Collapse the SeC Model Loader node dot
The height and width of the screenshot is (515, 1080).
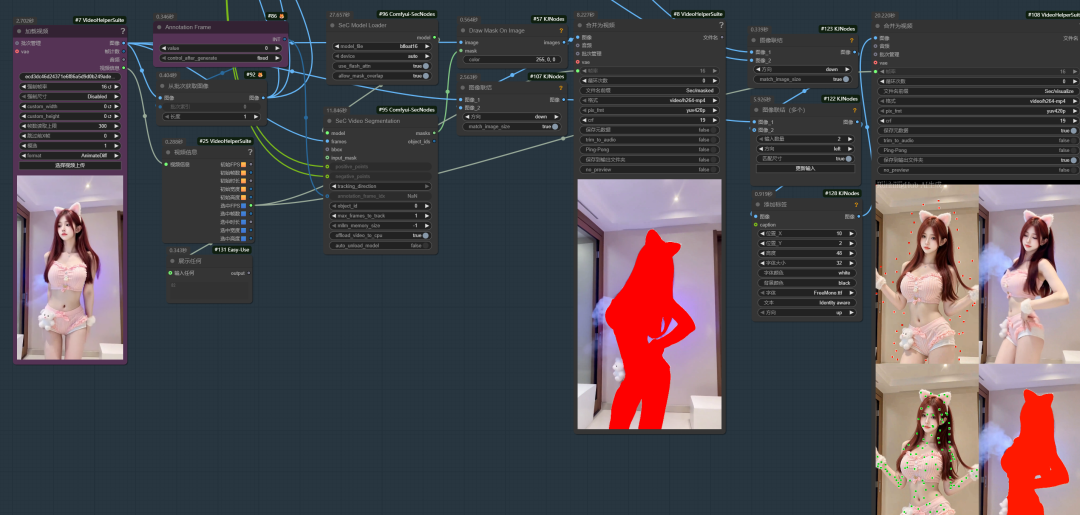[331, 25]
